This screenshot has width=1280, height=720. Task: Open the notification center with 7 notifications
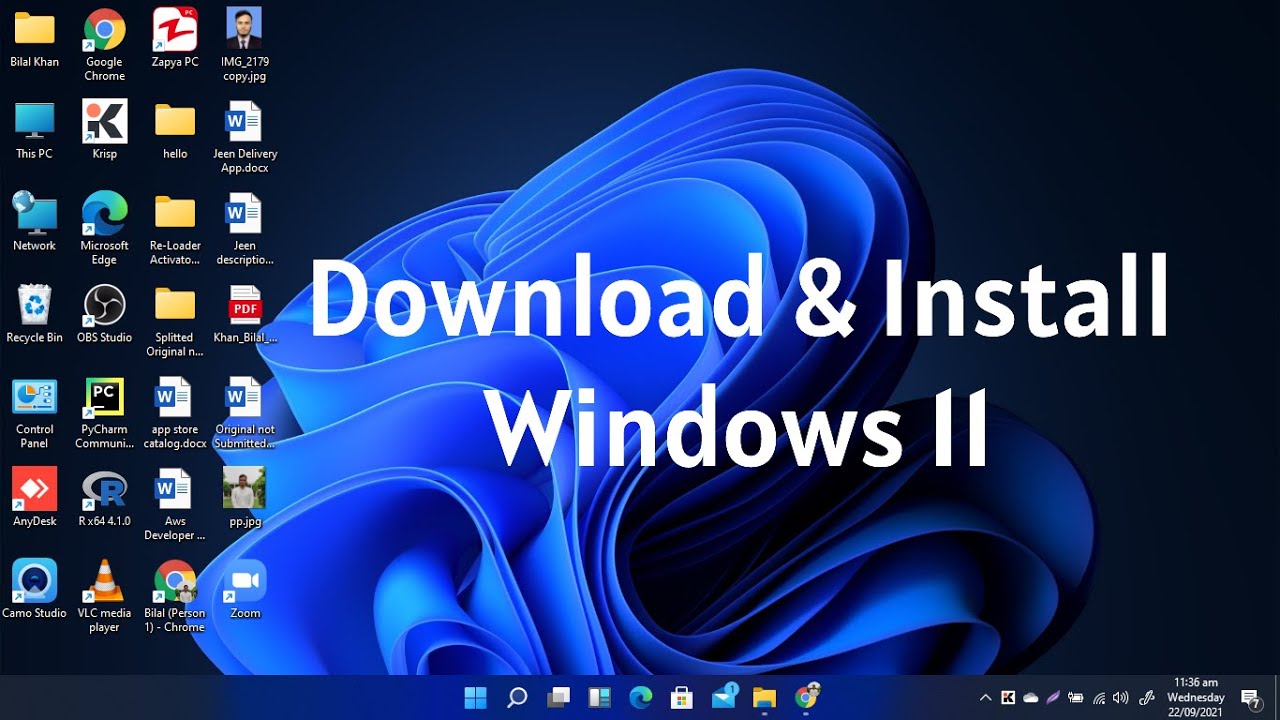coord(1250,698)
